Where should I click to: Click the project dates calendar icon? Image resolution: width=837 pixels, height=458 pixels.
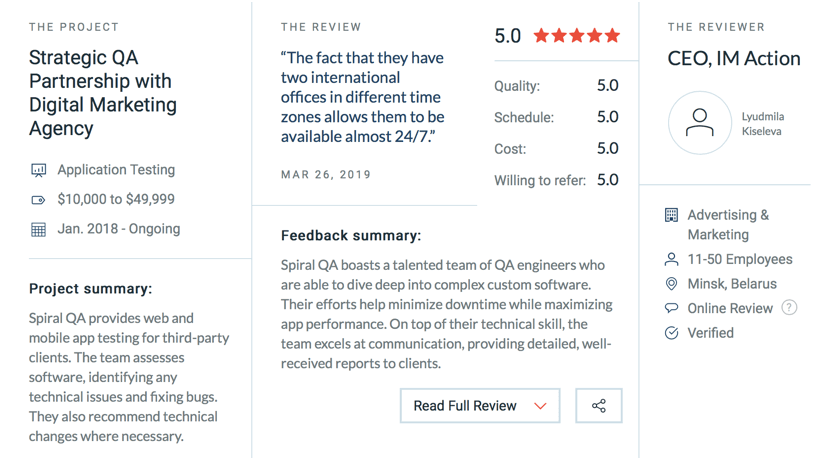click(39, 229)
